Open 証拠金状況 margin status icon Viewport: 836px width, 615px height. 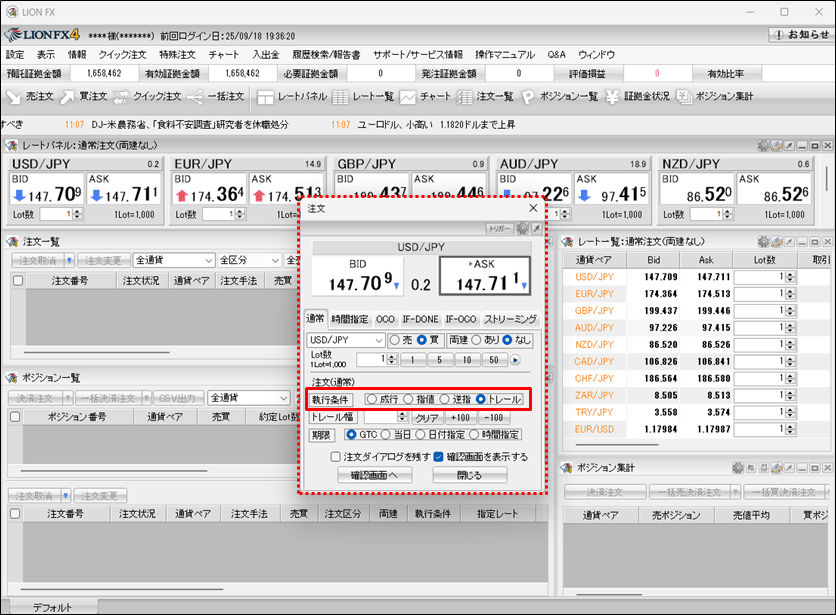(638, 97)
